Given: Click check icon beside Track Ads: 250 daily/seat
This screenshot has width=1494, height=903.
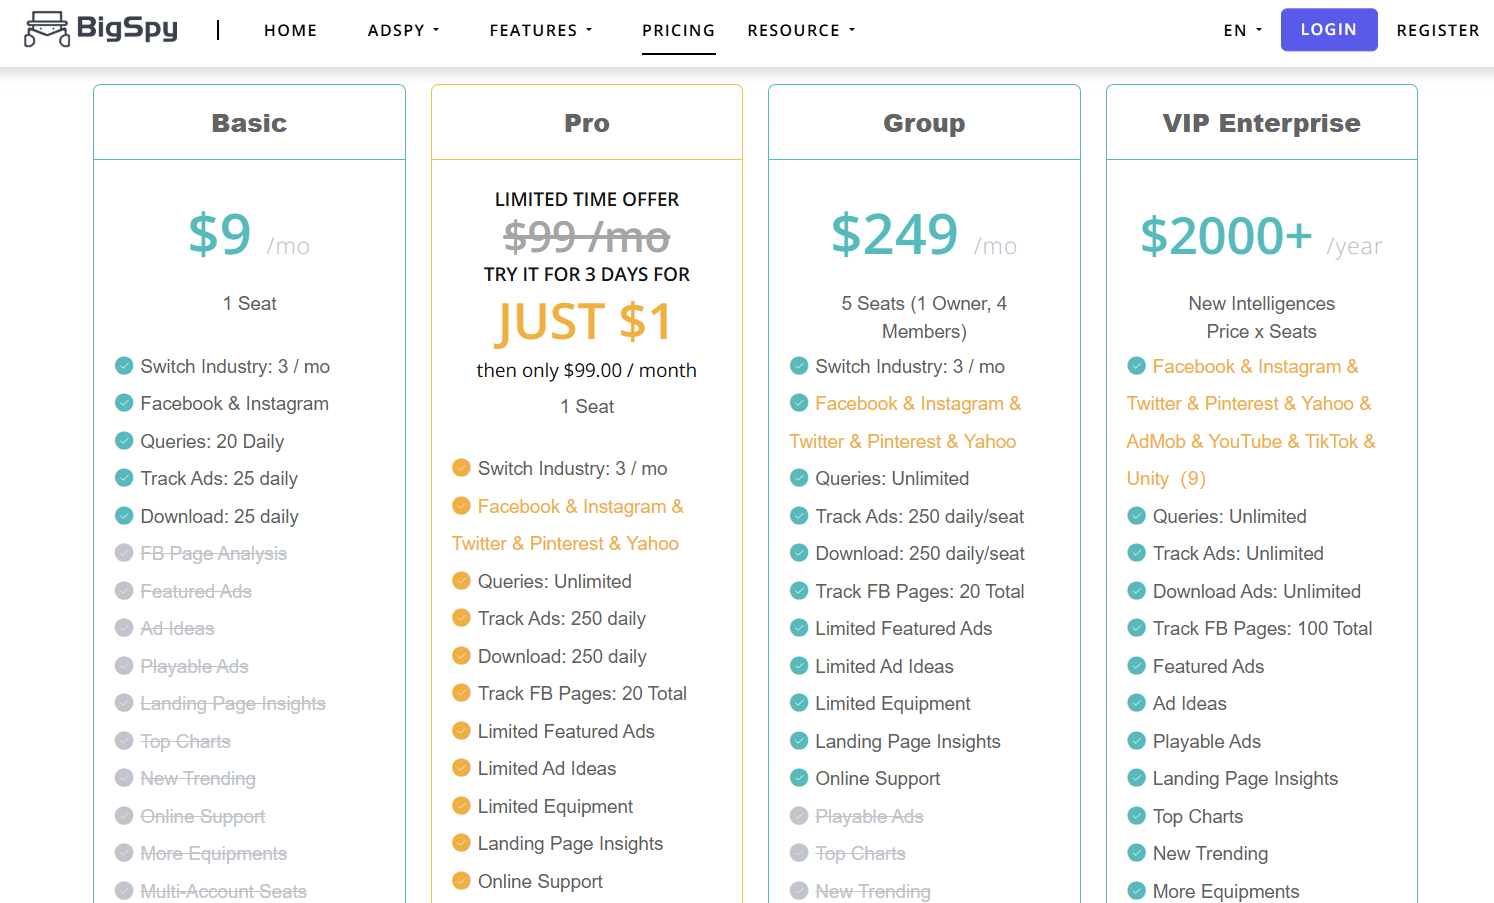Looking at the screenshot, I should 799,516.
